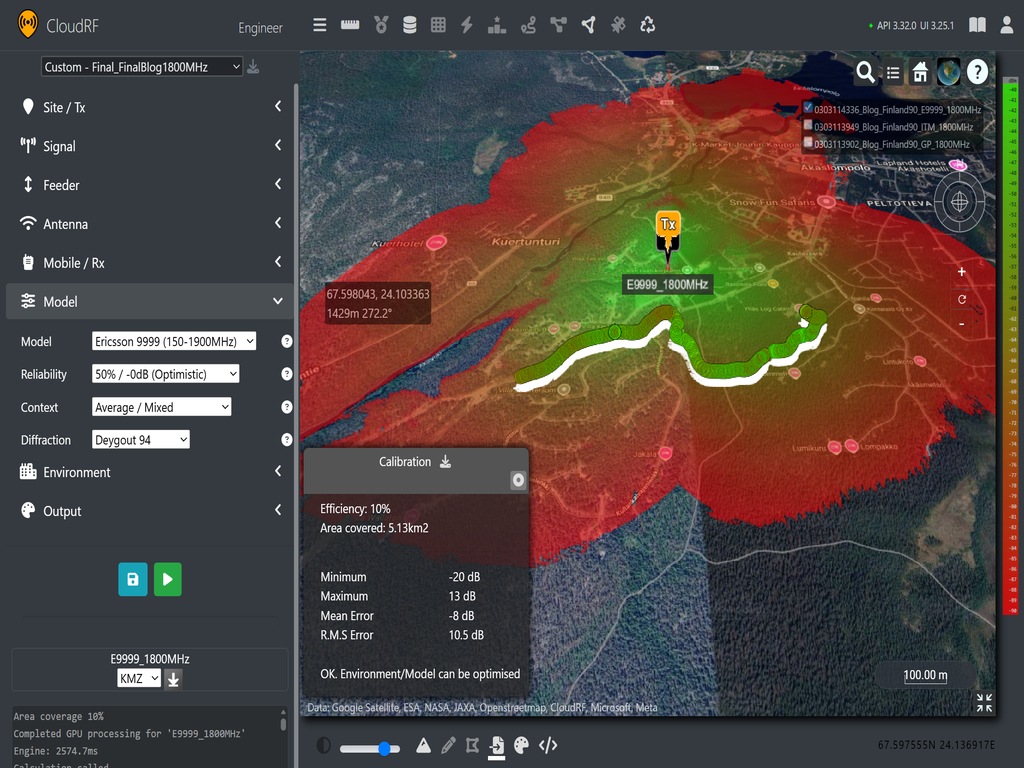Open the Model dropdown showing Ericsson 9999
The height and width of the screenshot is (768, 1024).
(174, 341)
